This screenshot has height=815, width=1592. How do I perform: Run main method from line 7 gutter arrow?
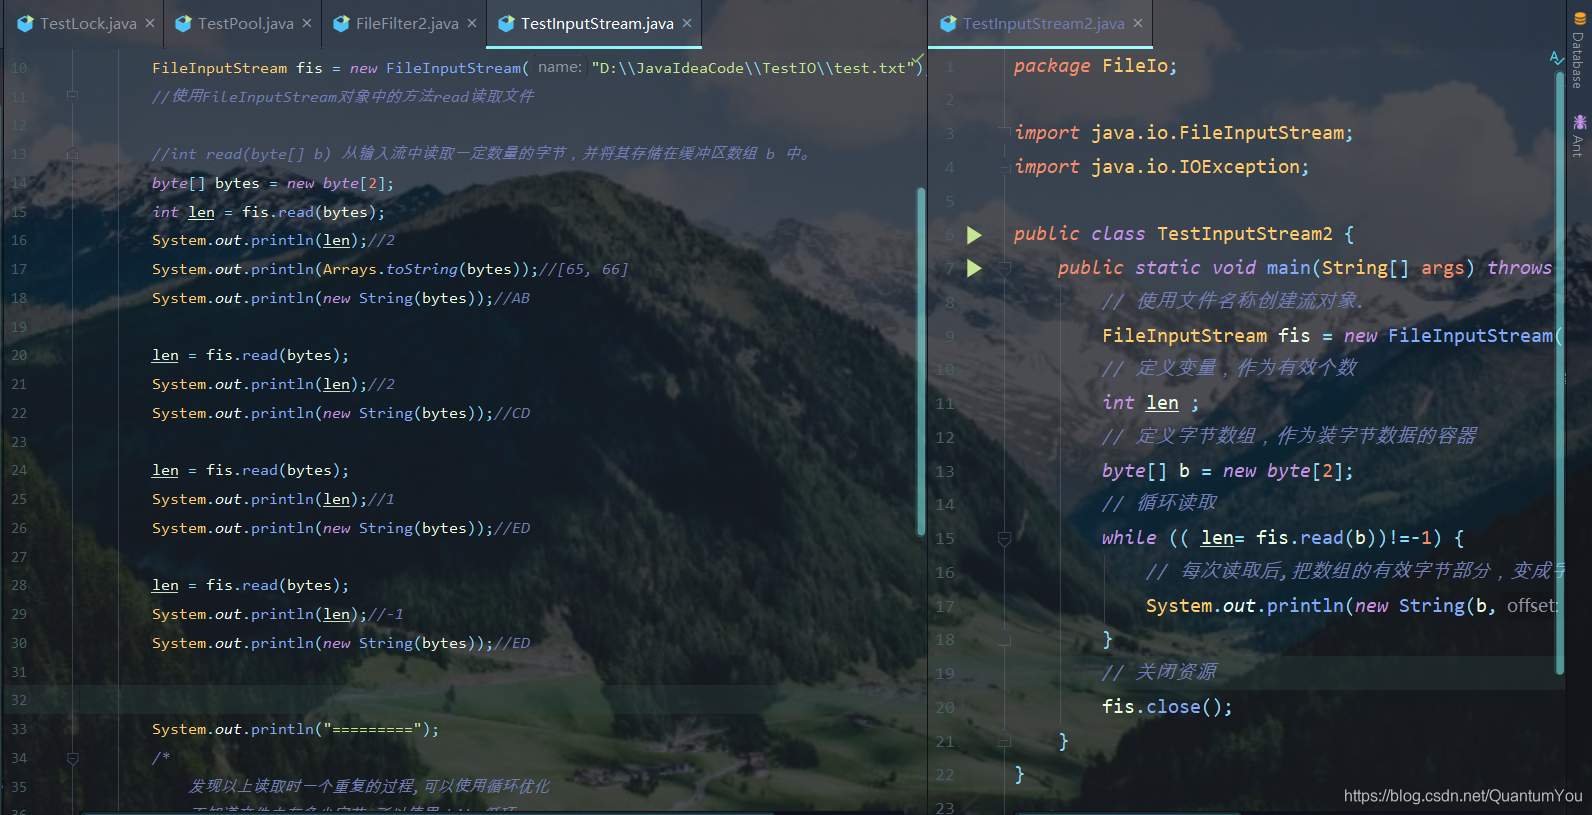(974, 268)
